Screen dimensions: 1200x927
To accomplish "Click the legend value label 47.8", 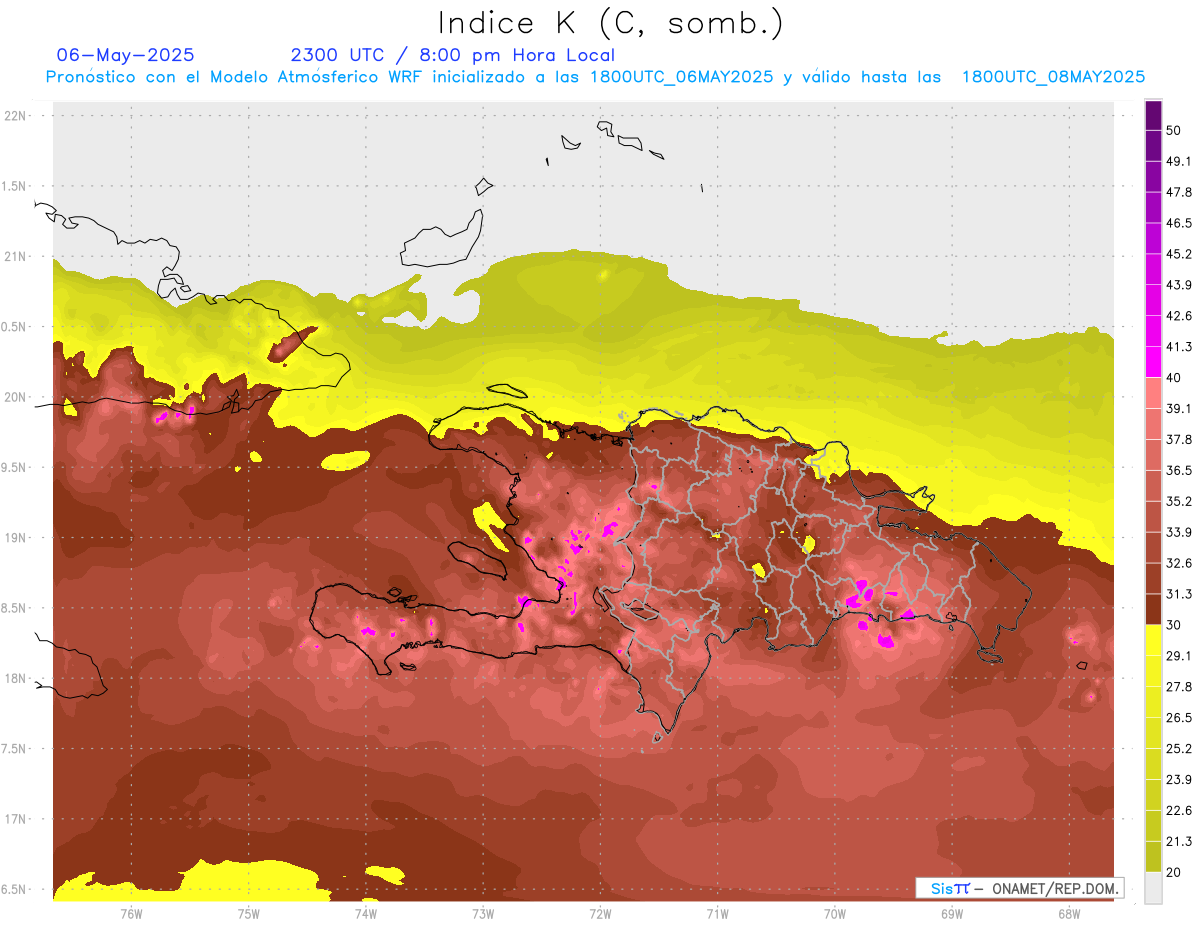I will click(x=1179, y=192).
